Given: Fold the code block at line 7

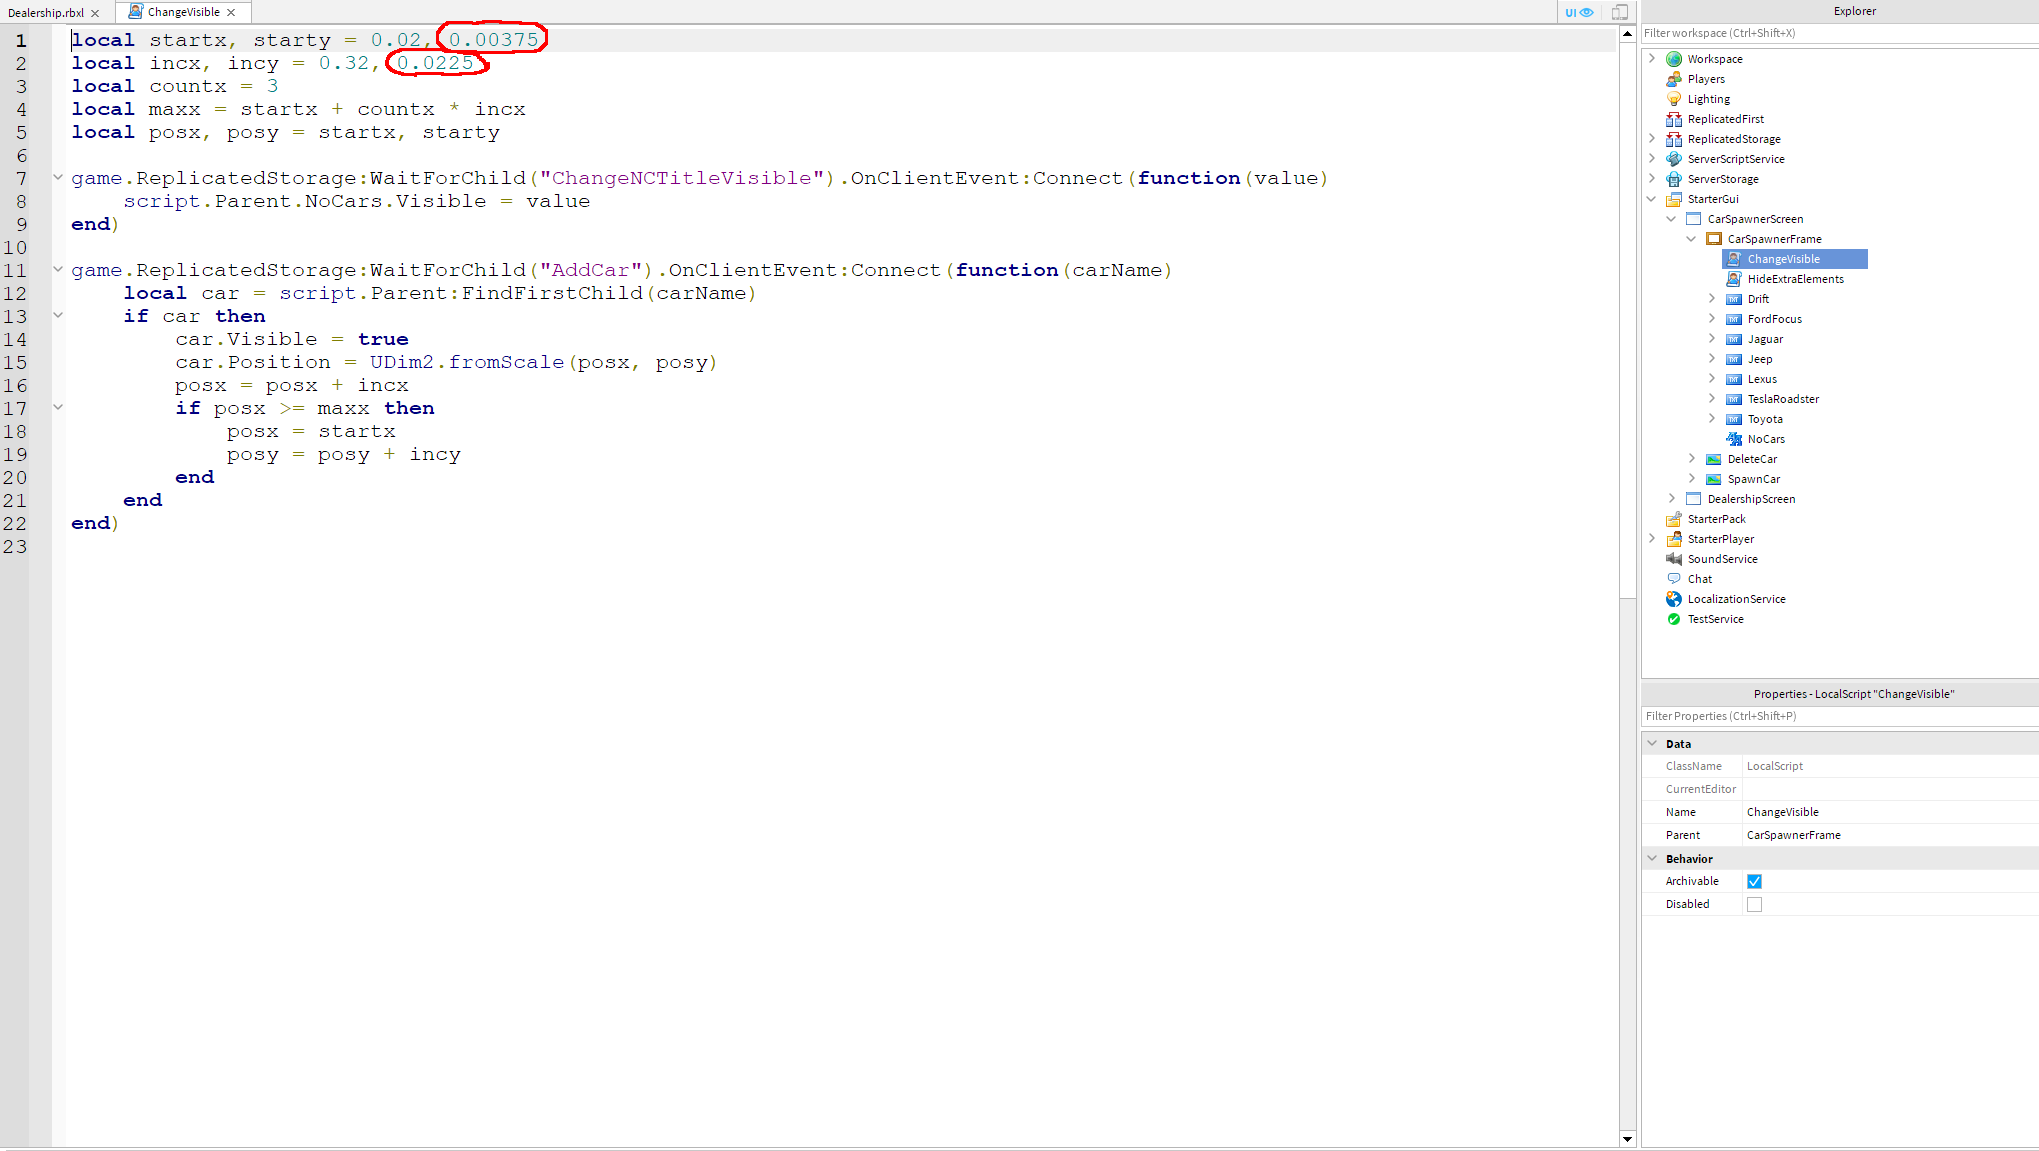Looking at the screenshot, I should coord(58,178).
